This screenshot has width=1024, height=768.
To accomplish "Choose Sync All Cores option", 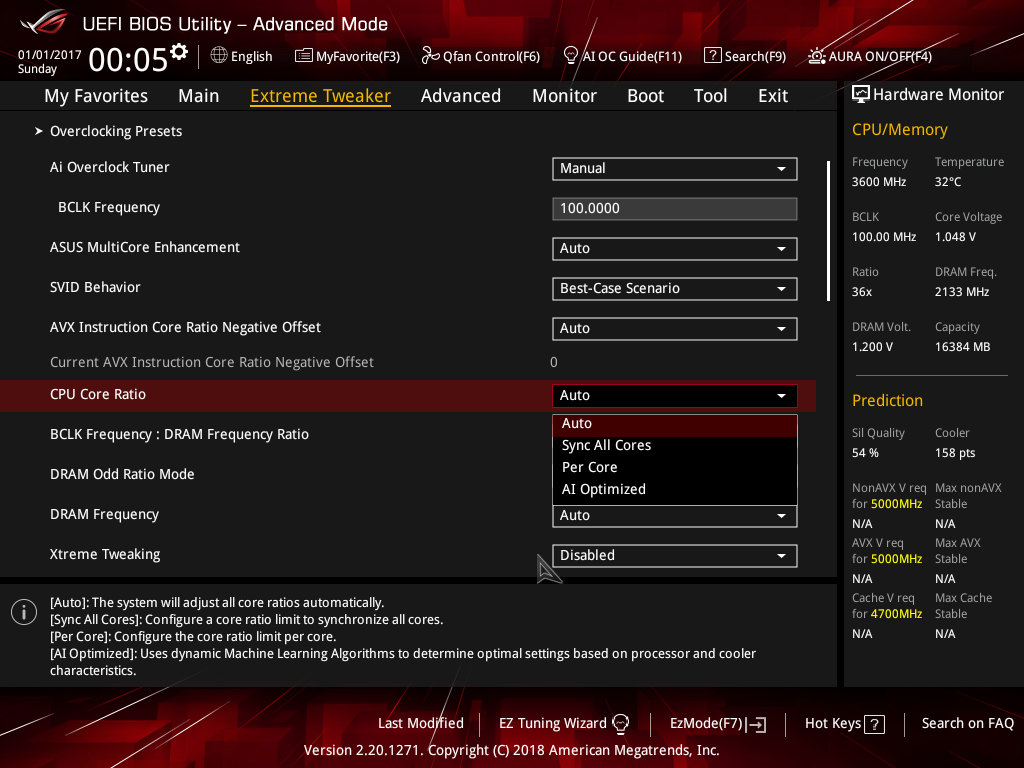I will point(675,445).
